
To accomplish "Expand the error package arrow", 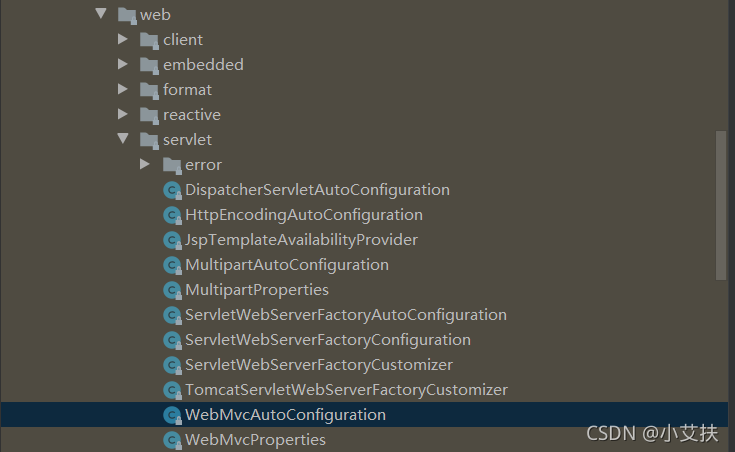I will tap(145, 164).
